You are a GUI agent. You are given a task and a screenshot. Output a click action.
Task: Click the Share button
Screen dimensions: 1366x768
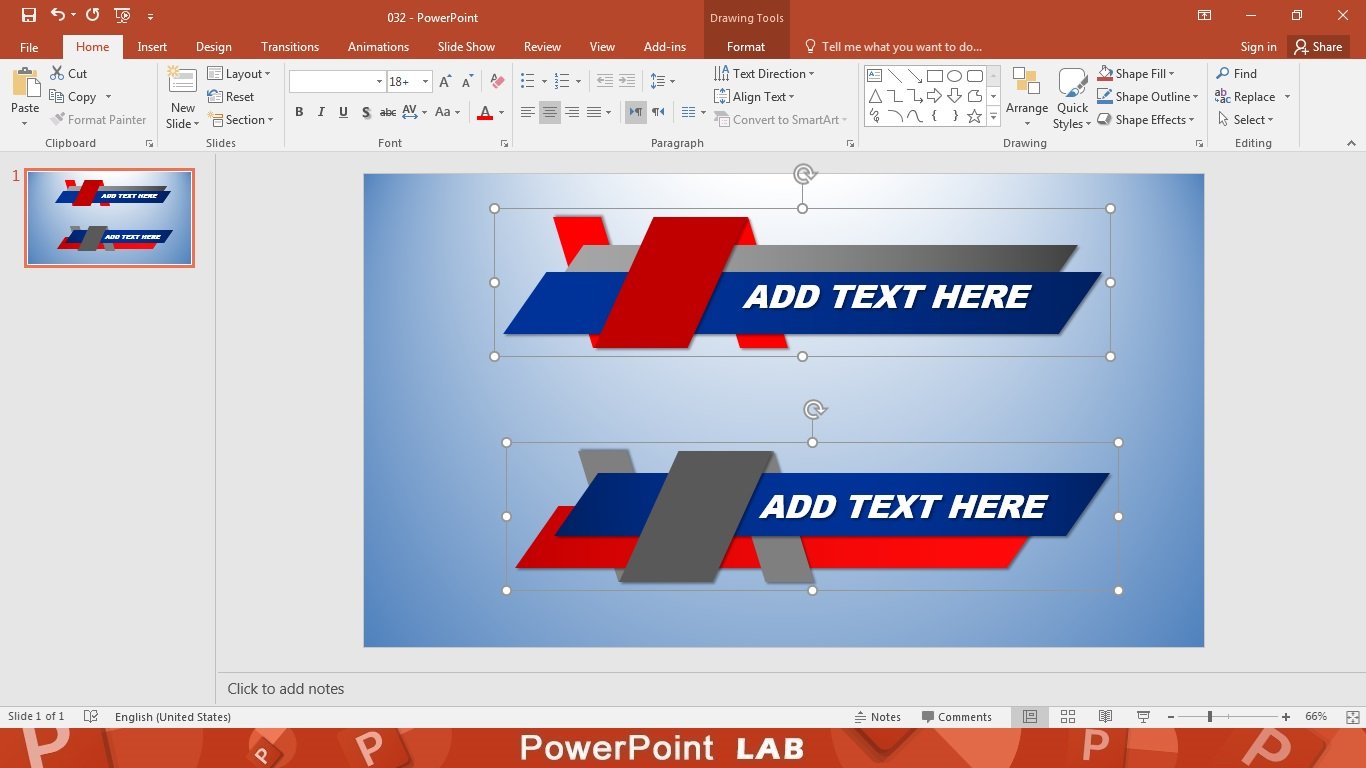[x=1318, y=47]
